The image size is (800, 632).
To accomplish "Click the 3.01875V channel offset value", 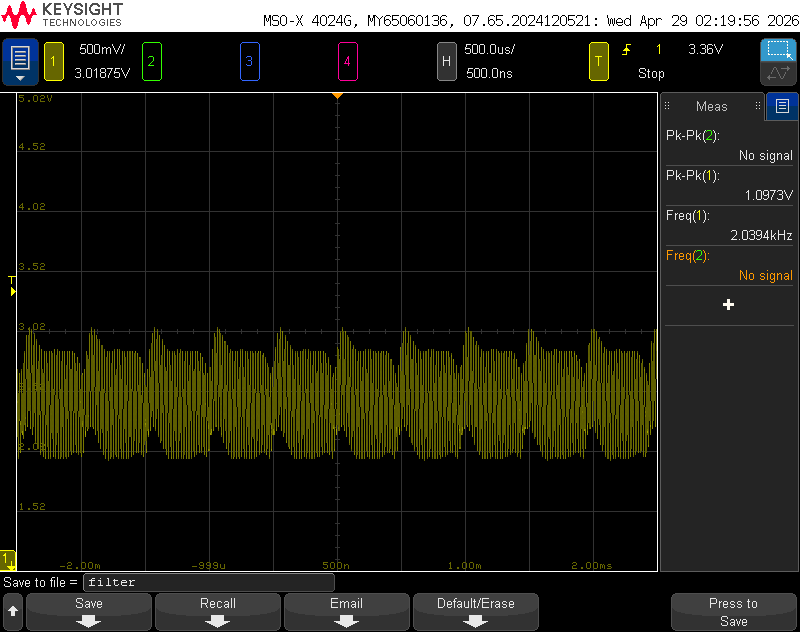I will point(102,73).
